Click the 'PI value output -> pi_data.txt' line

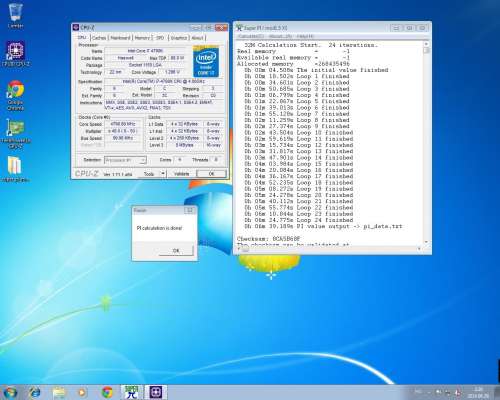[x=323, y=226]
